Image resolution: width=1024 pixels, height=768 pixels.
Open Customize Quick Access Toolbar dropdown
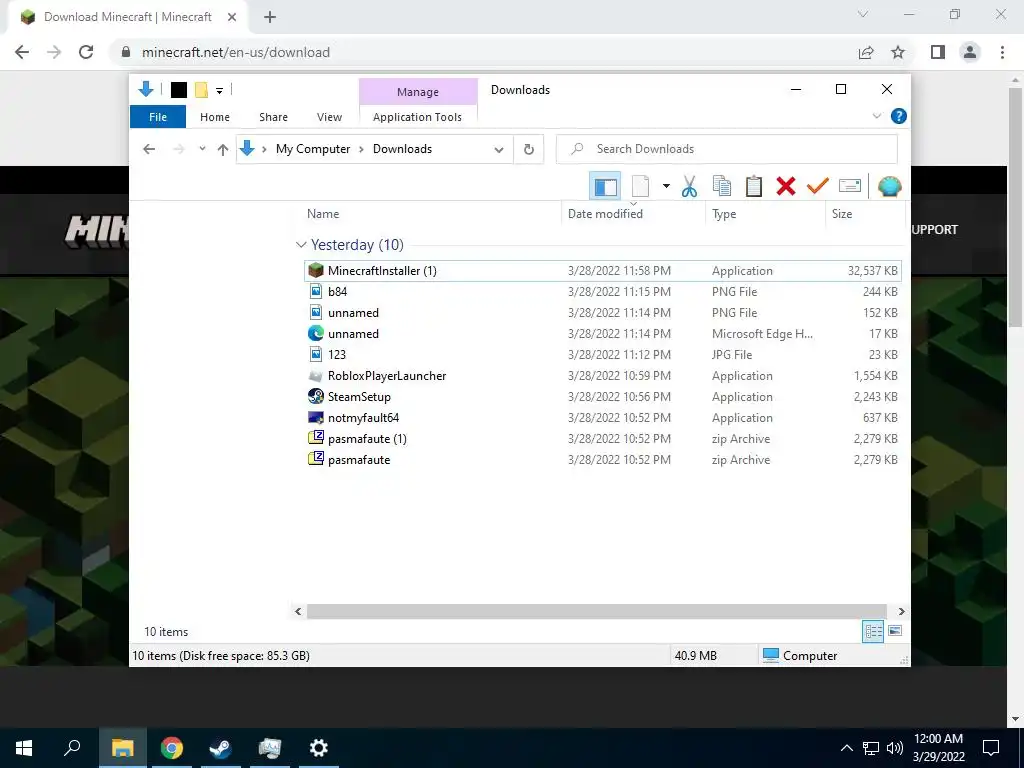click(219, 91)
